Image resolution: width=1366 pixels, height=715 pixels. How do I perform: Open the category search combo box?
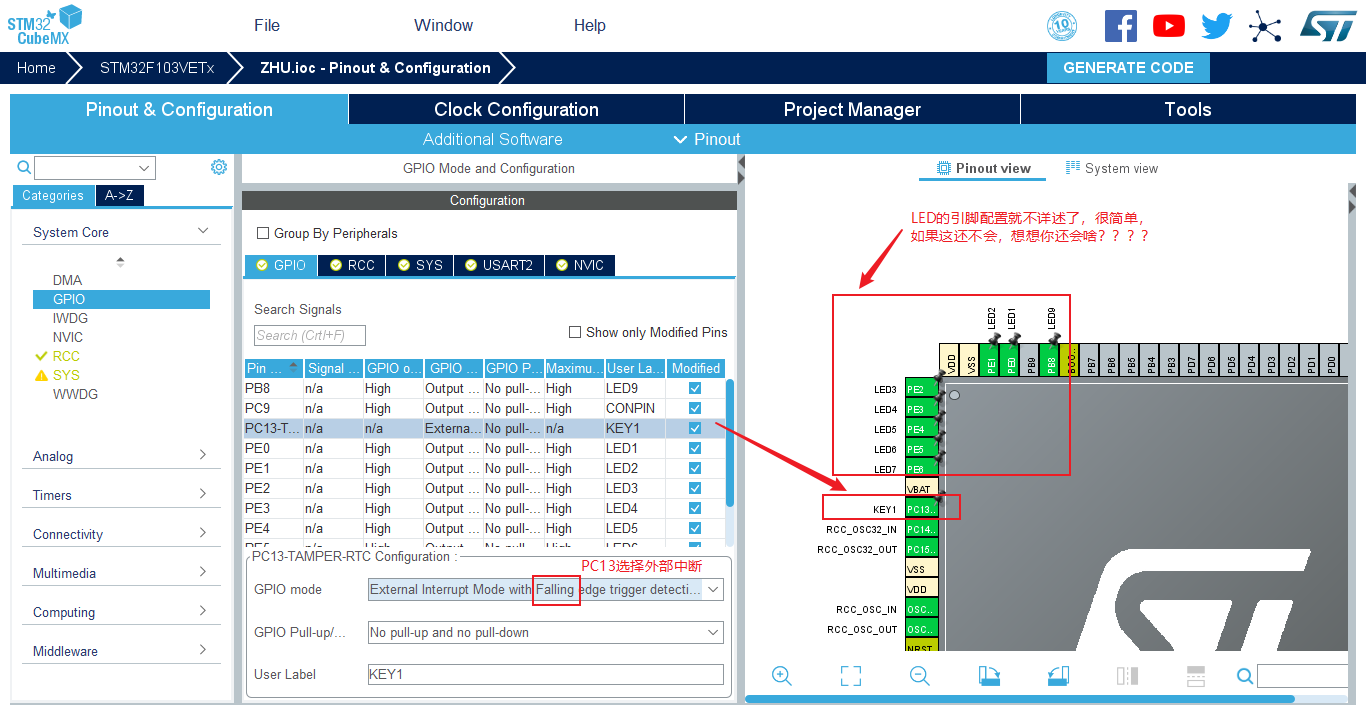tap(94, 168)
